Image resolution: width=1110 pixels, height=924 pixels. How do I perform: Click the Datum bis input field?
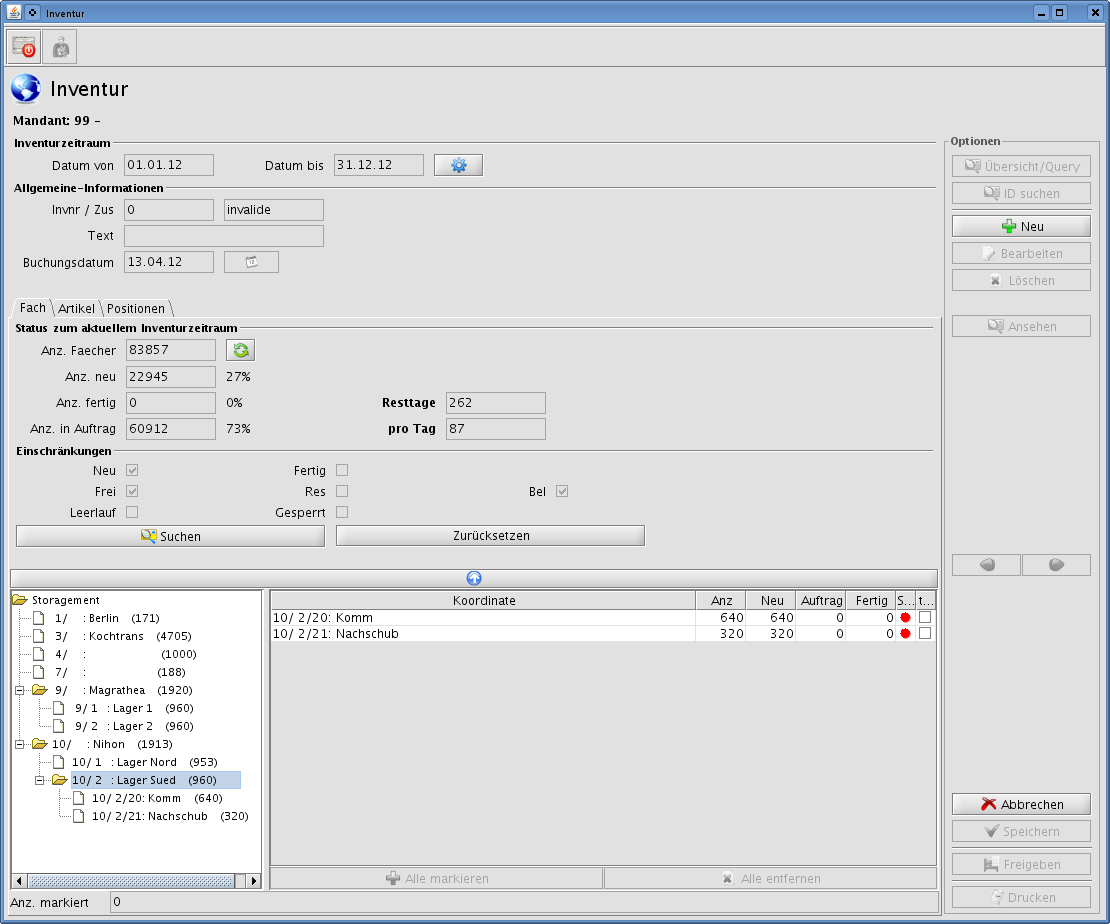[379, 165]
